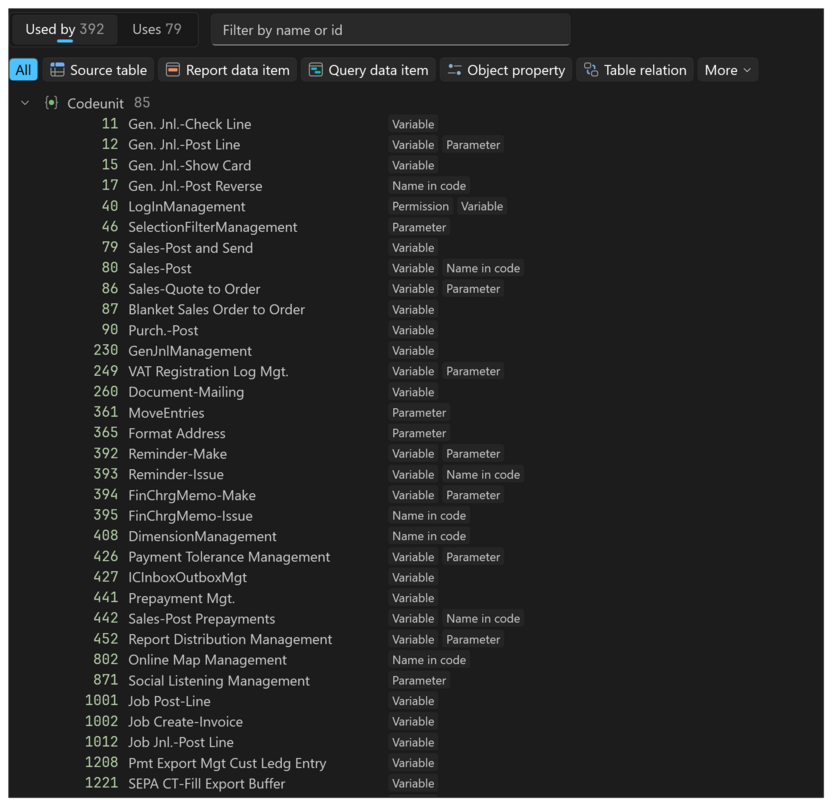This screenshot has height=802, width=832.
Task: Select Prepayment Mgt. codeunit
Action: point(181,599)
